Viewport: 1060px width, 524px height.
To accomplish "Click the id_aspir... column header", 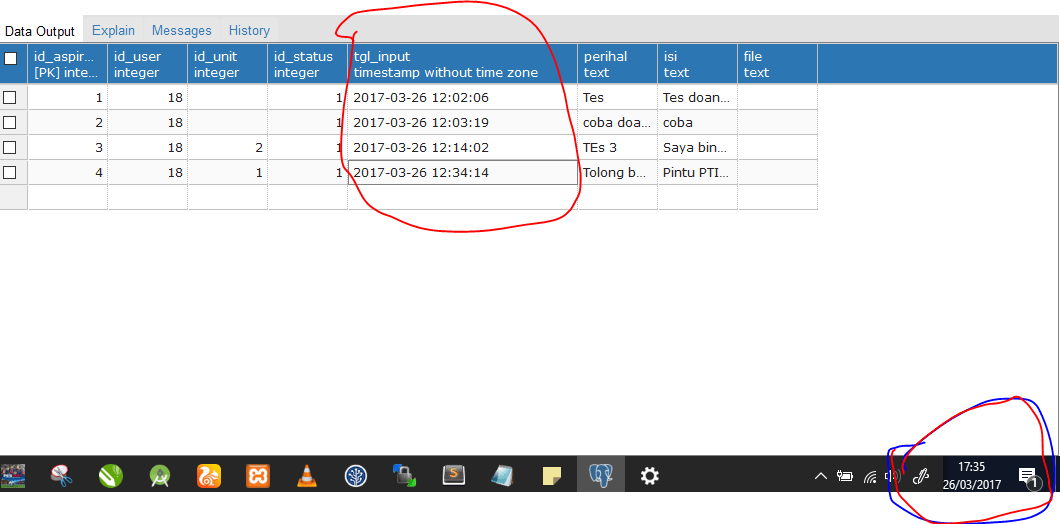I will coord(68,64).
